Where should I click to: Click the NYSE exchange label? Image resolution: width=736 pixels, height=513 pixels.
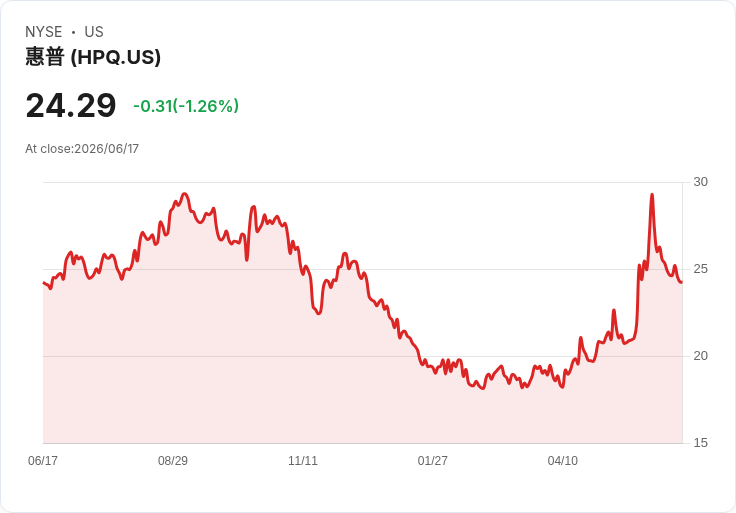tap(44, 32)
